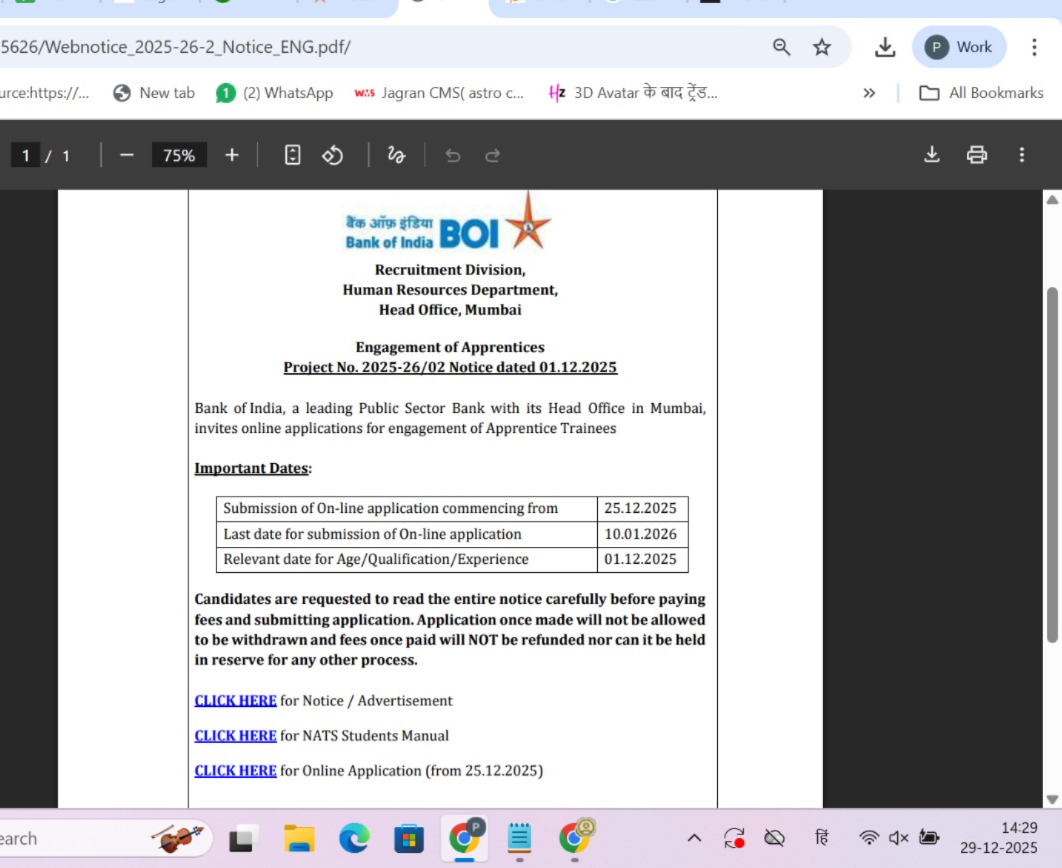
Task: Click the page number input field
Action: pyautogui.click(x=25, y=155)
